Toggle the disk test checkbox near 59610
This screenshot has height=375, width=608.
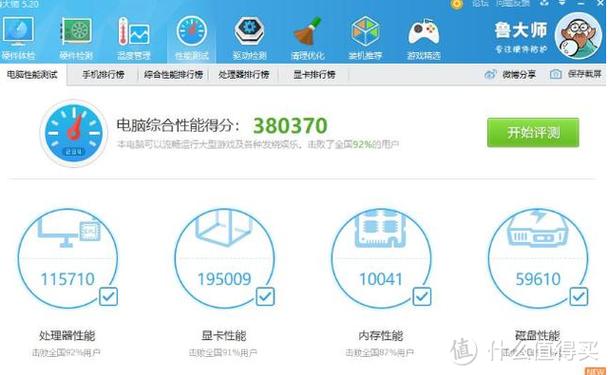coord(579,297)
